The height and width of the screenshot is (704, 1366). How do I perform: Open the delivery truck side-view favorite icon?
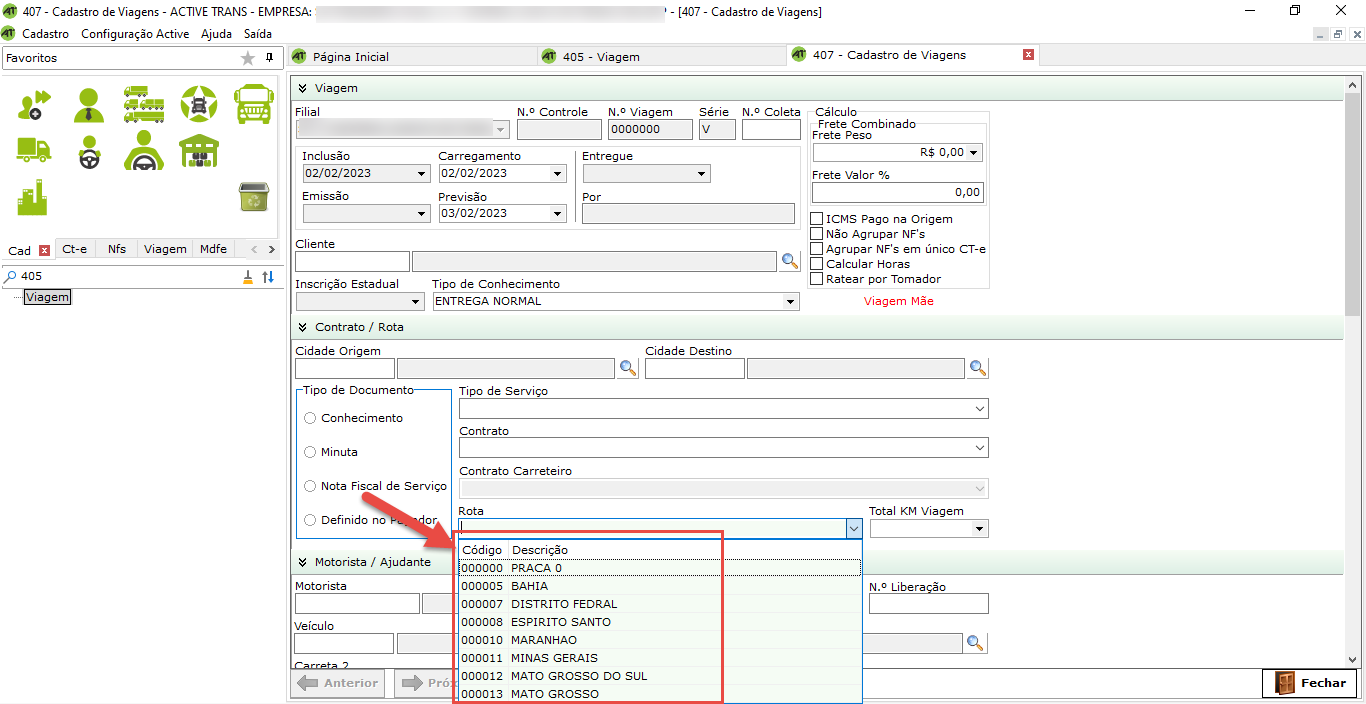pyautogui.click(x=34, y=150)
